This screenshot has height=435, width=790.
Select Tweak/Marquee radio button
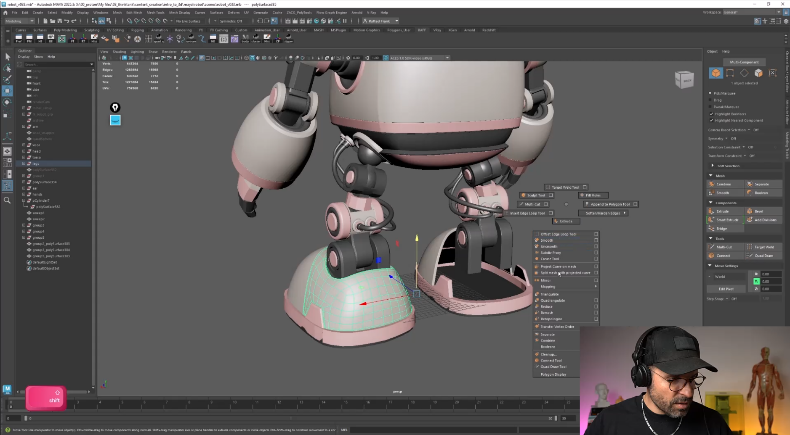pyautogui.click(x=711, y=106)
